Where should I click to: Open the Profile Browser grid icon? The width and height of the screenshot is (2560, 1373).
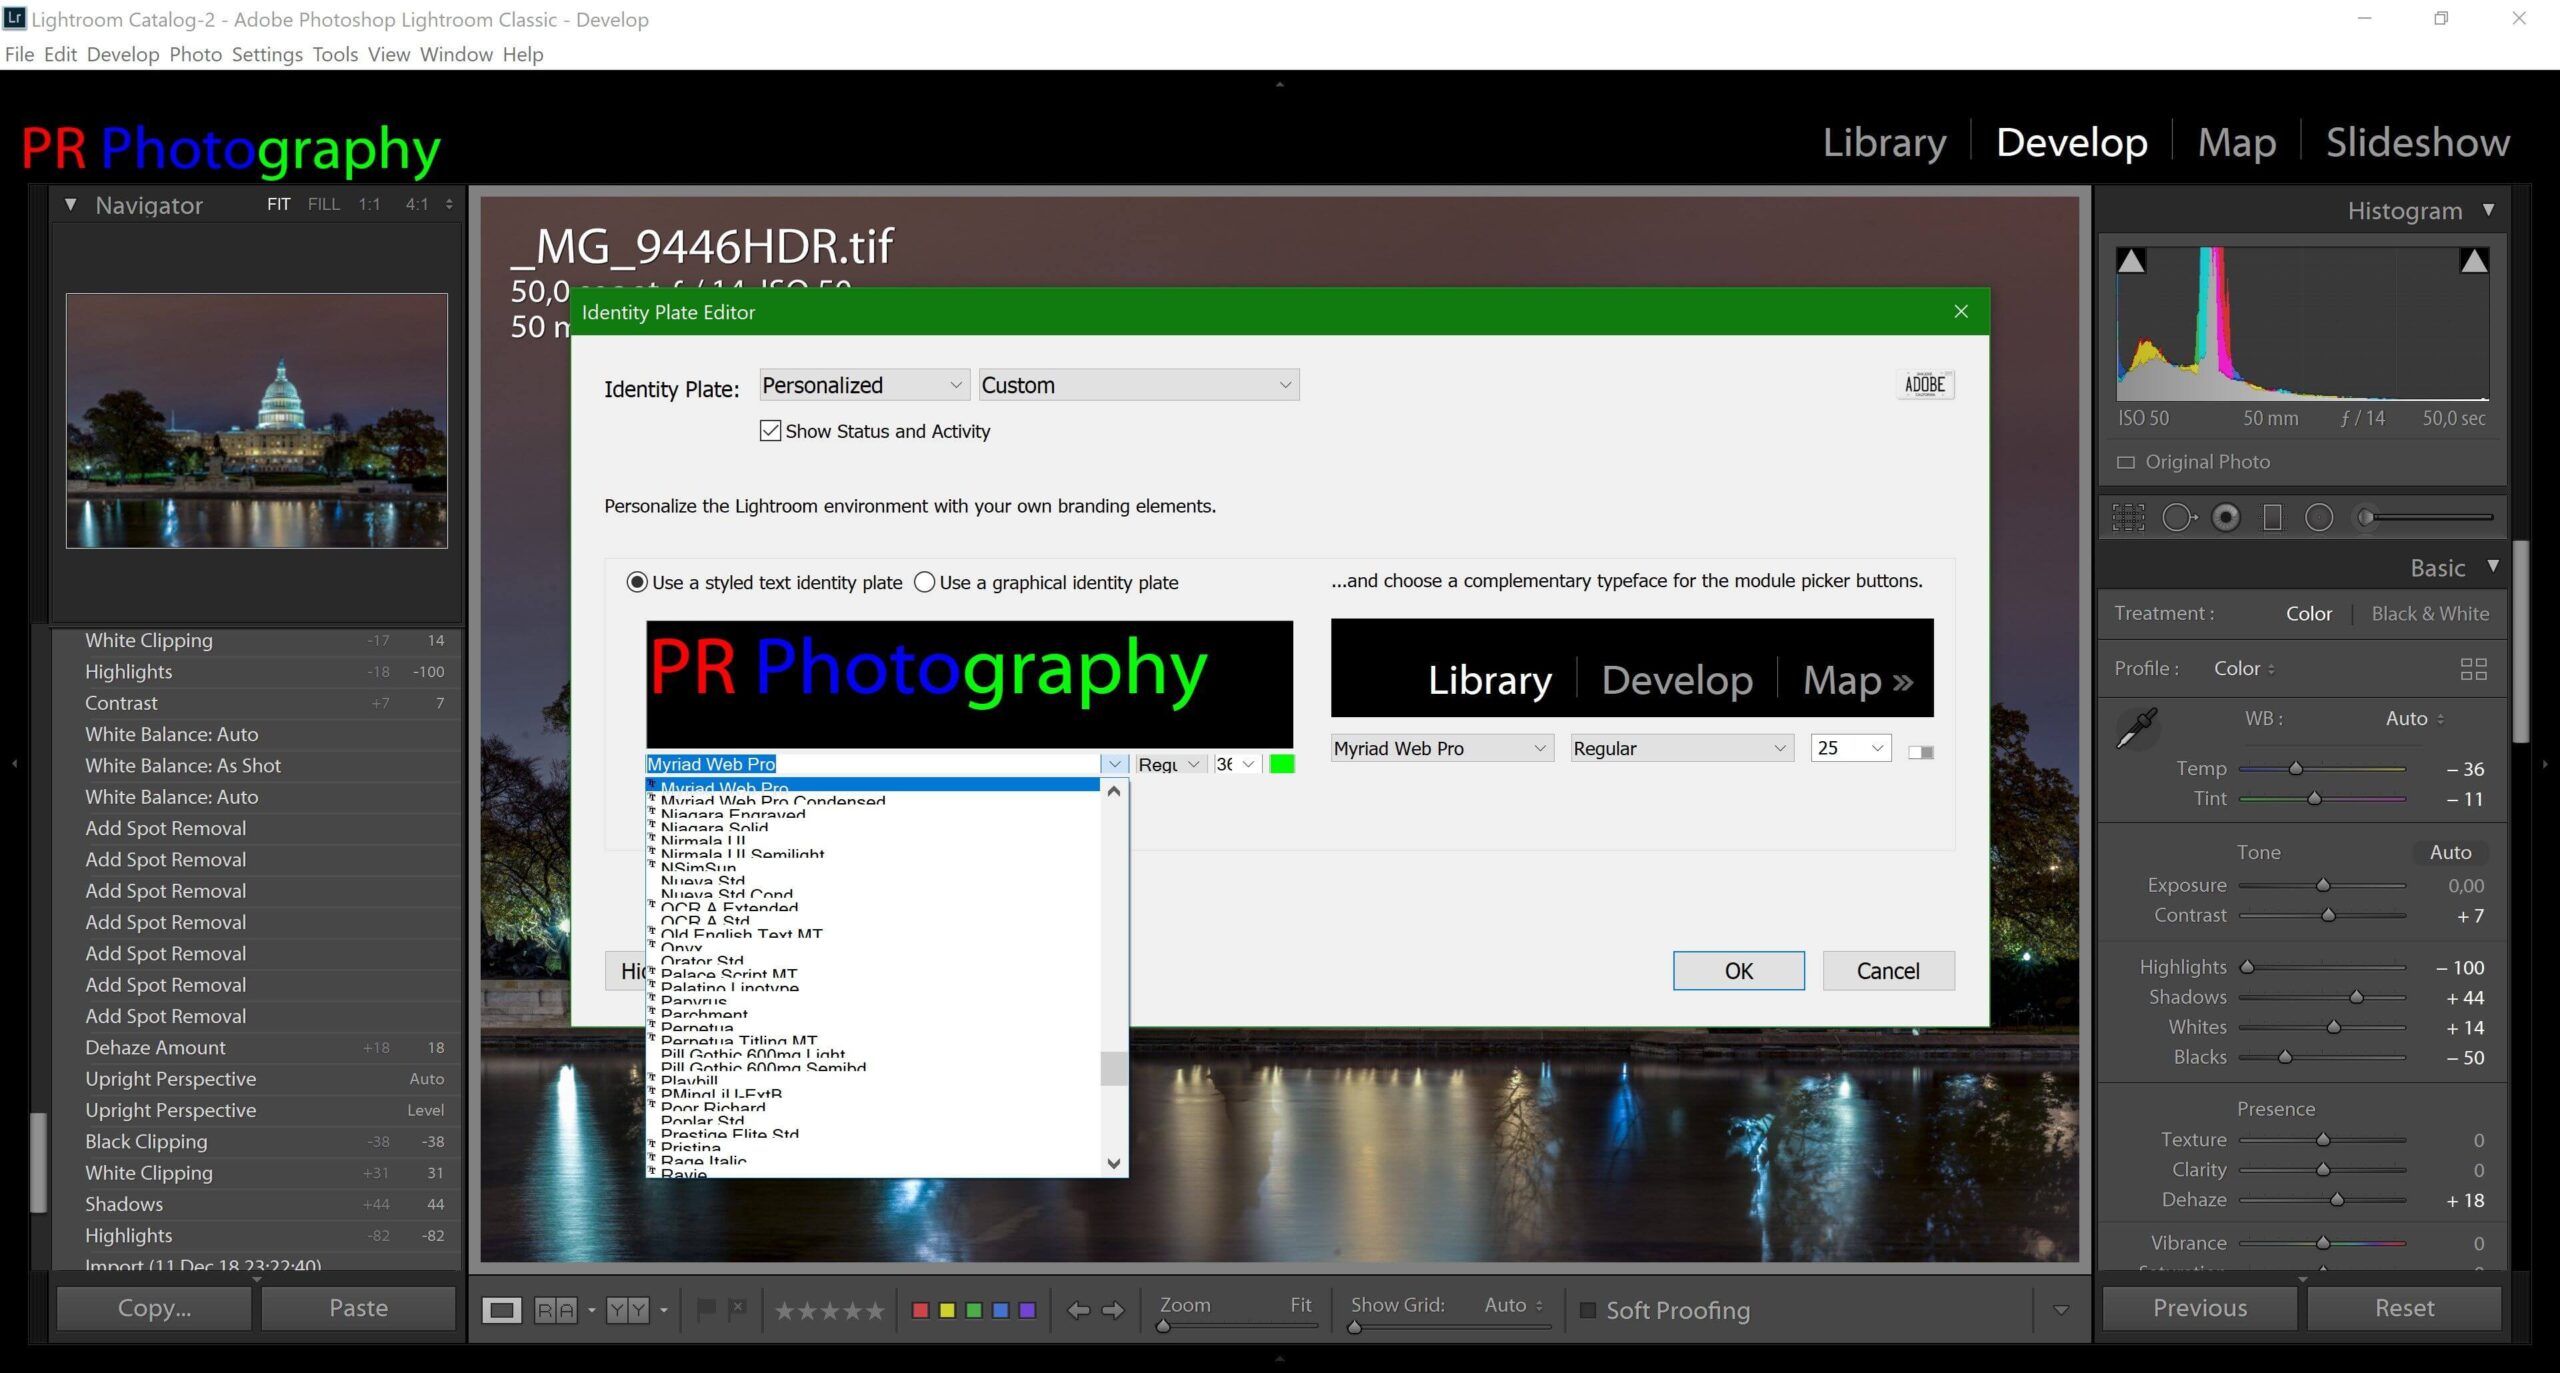(x=2473, y=669)
